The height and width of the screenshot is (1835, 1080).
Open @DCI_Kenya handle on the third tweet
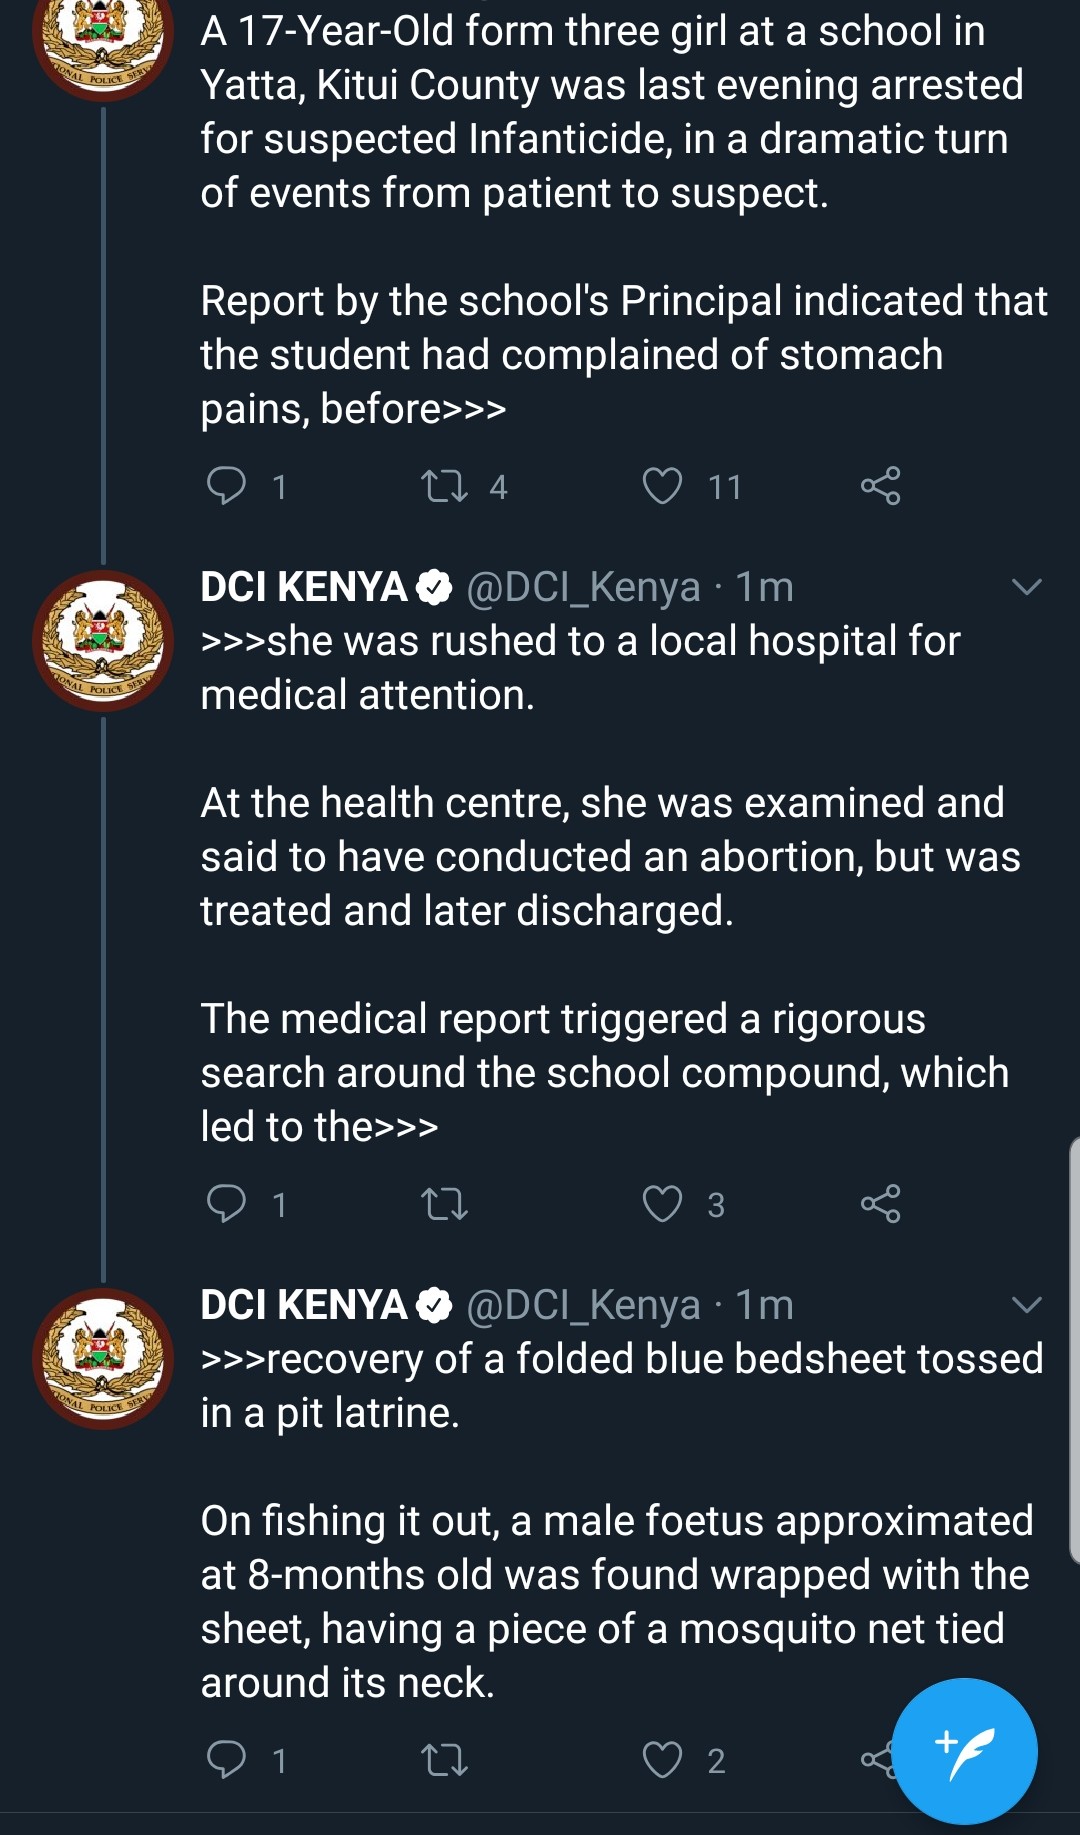coord(583,1305)
